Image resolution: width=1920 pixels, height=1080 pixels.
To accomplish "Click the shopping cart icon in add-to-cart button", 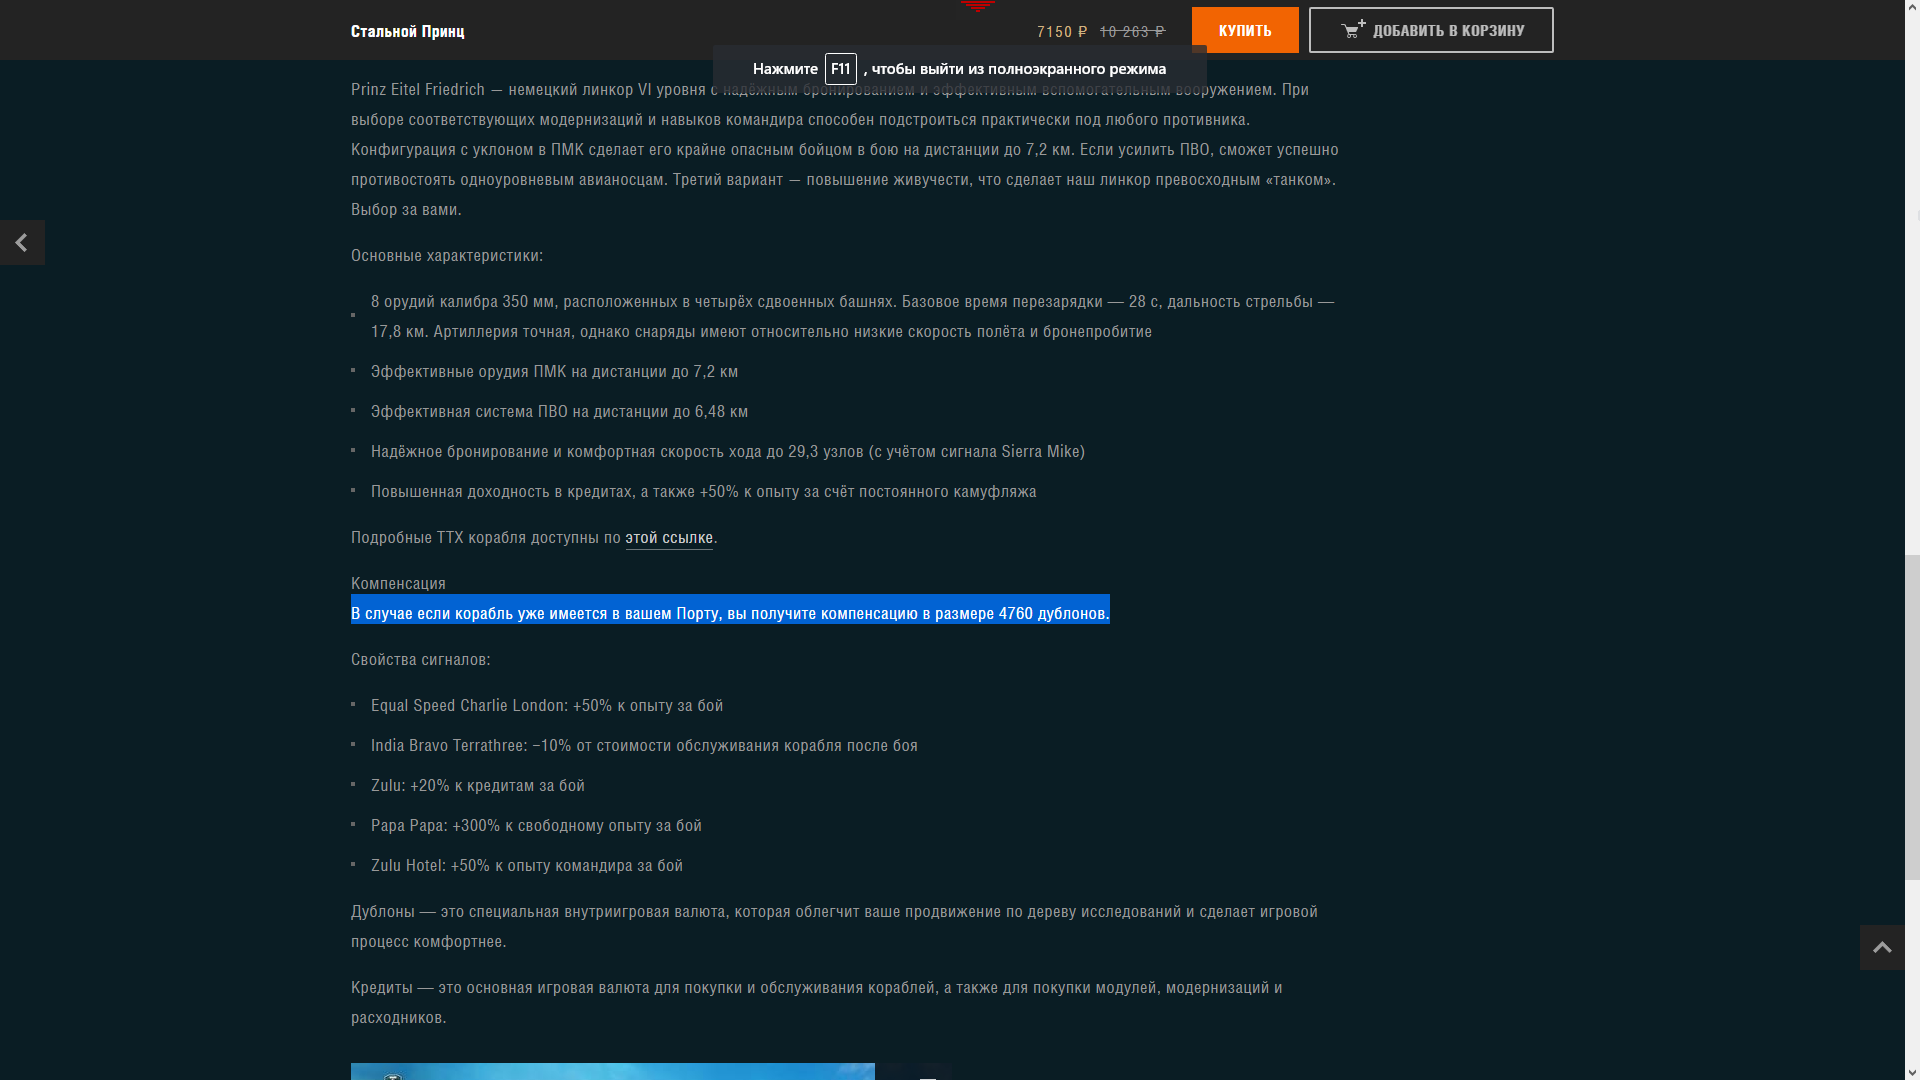I will (x=1353, y=30).
